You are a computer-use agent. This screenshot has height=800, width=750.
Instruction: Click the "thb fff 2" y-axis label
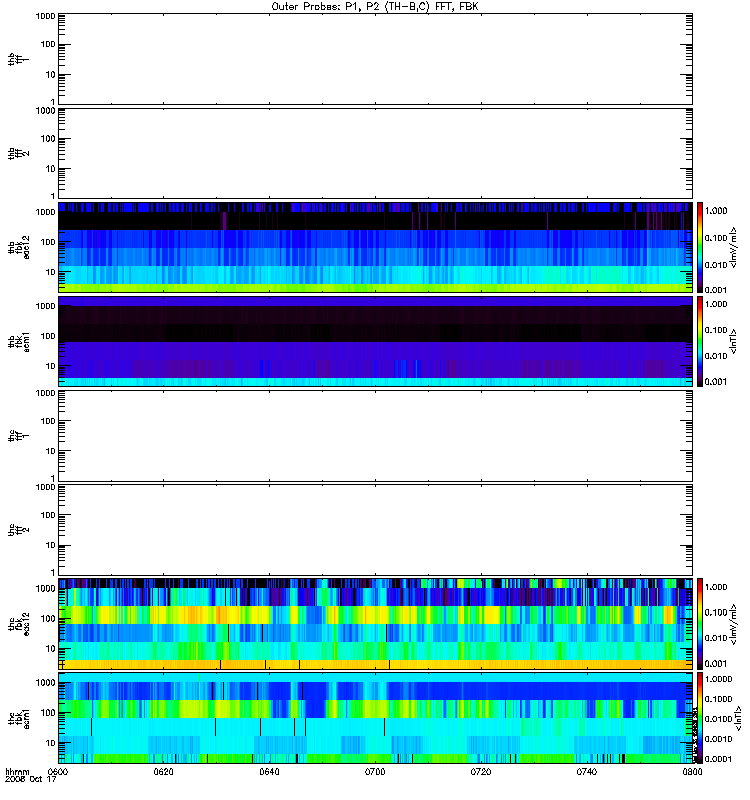[18, 154]
